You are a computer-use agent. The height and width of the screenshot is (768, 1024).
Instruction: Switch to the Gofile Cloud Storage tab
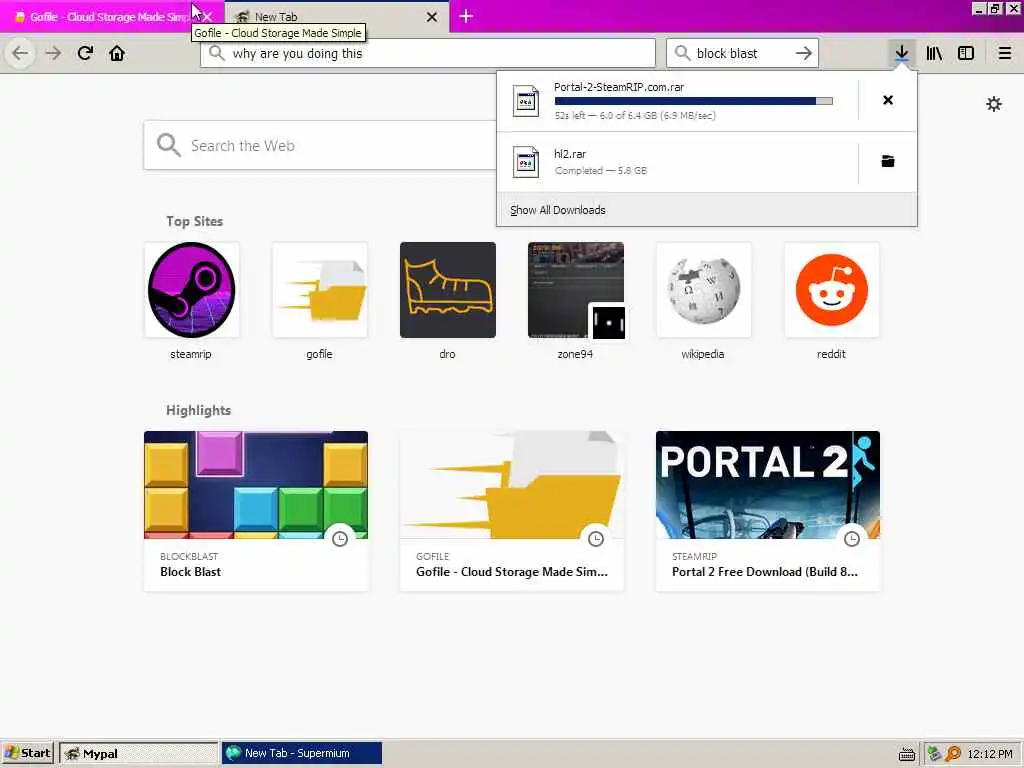point(104,17)
